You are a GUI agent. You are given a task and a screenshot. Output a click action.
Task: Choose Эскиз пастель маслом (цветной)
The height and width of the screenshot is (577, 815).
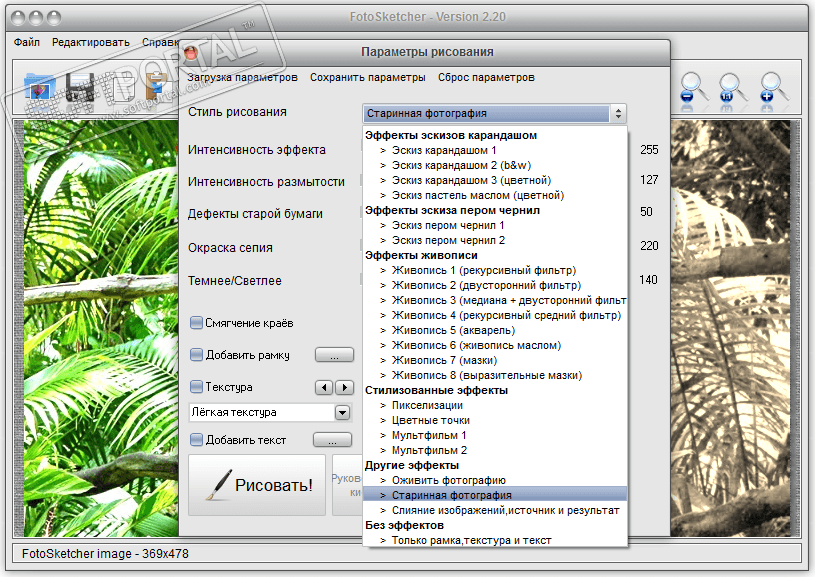point(495,195)
